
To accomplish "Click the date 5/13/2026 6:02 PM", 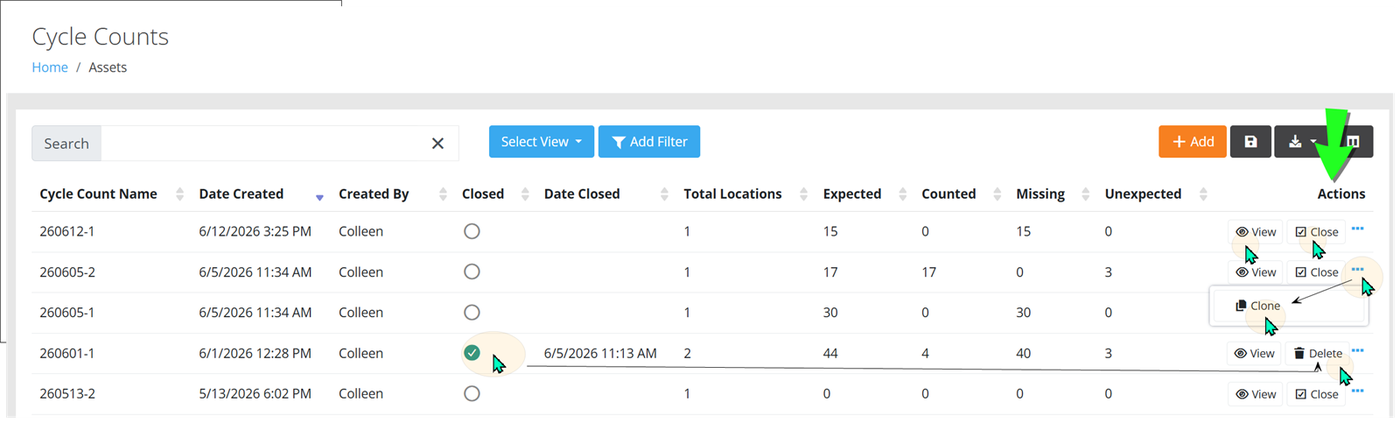I will (255, 394).
